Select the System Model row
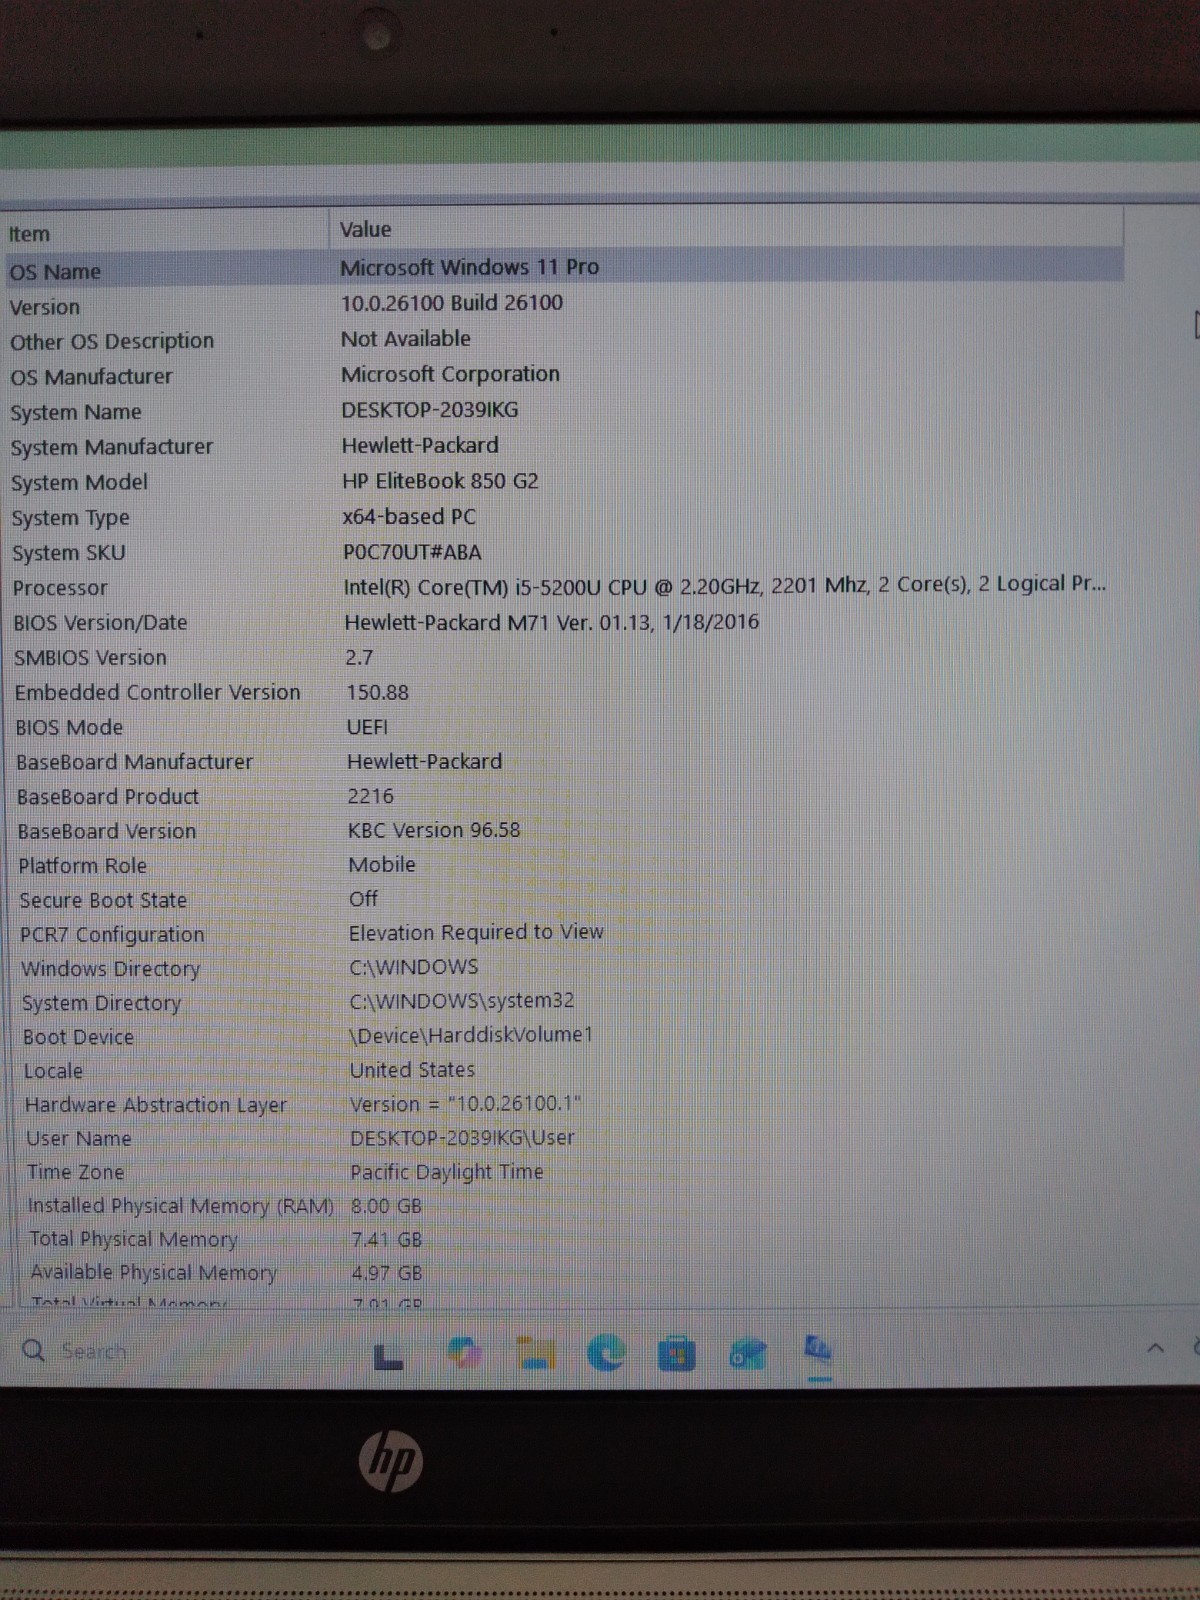1200x1600 pixels. pos(562,482)
